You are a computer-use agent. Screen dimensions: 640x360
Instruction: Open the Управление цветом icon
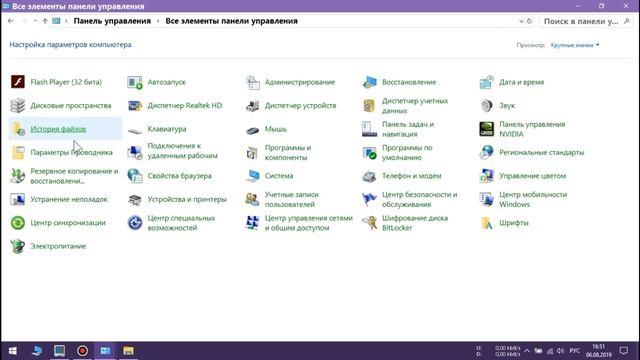[x=487, y=176]
